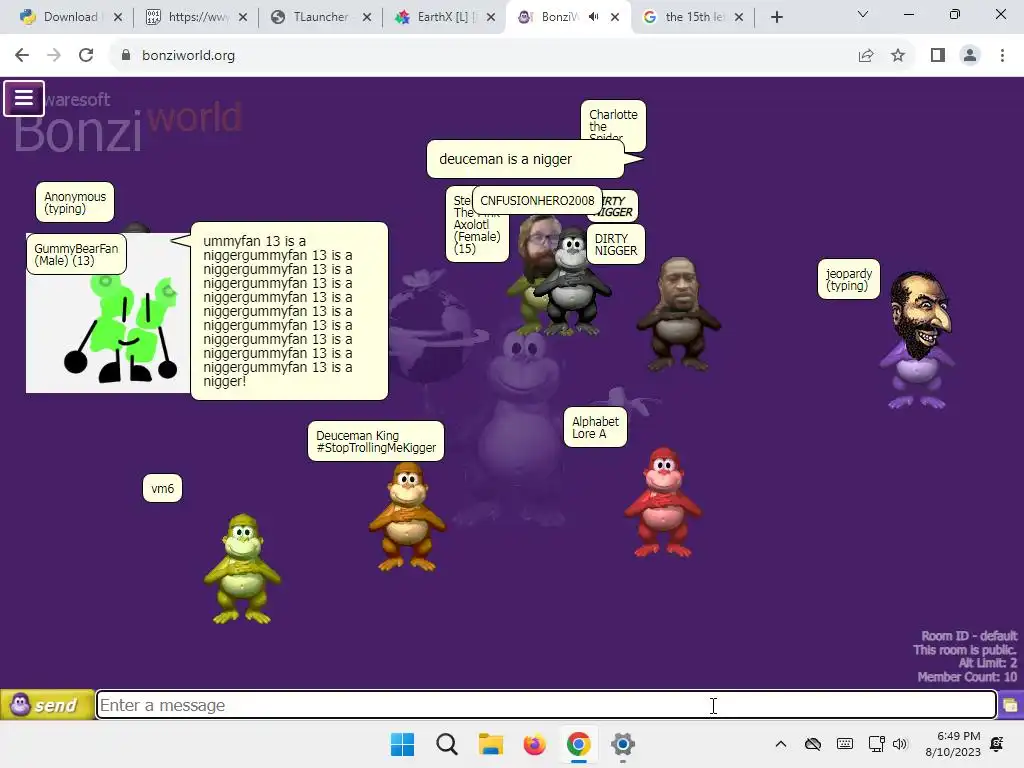
Task: Click the red Alphabet Lore A Bonzi
Action: (664, 502)
